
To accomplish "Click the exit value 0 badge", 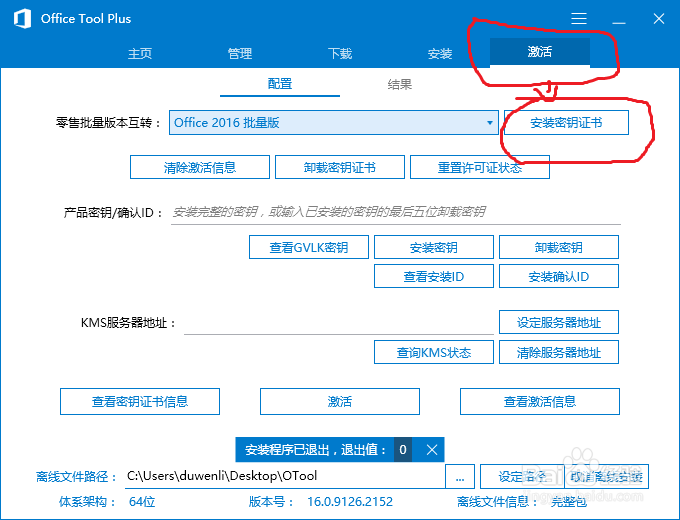I will [x=403, y=450].
